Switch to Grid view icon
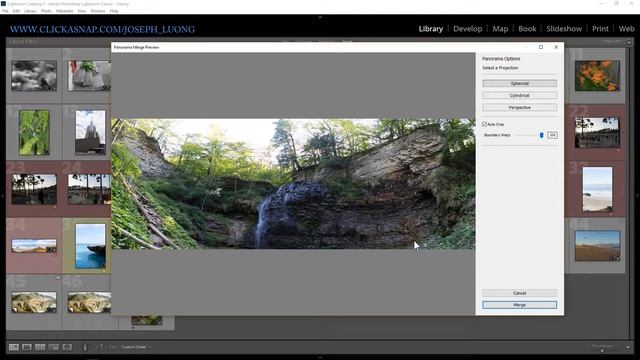640x360 pixels. [13, 347]
